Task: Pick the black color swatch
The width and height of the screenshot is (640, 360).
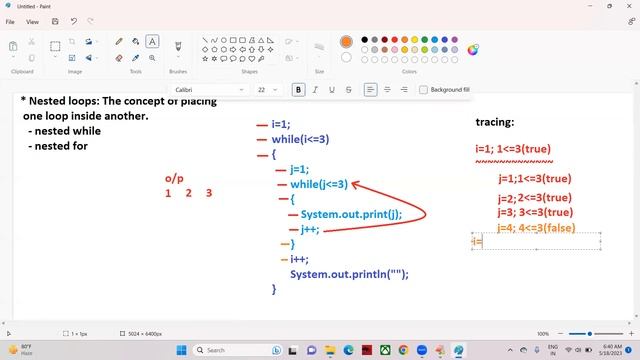Action: (x=364, y=40)
